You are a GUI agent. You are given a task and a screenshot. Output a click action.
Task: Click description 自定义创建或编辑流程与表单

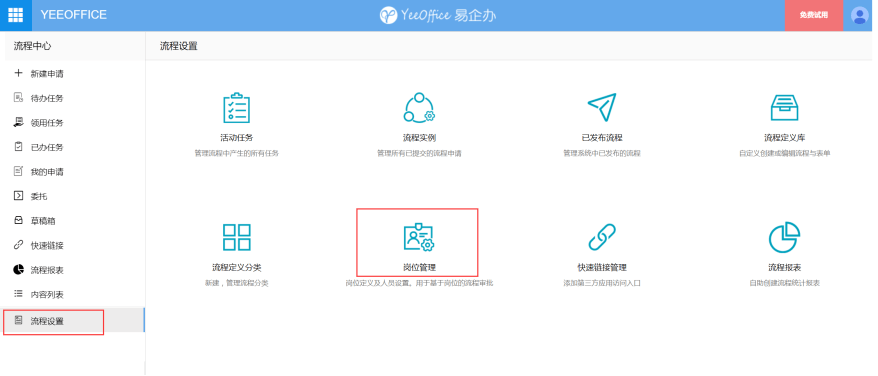[x=784, y=153]
